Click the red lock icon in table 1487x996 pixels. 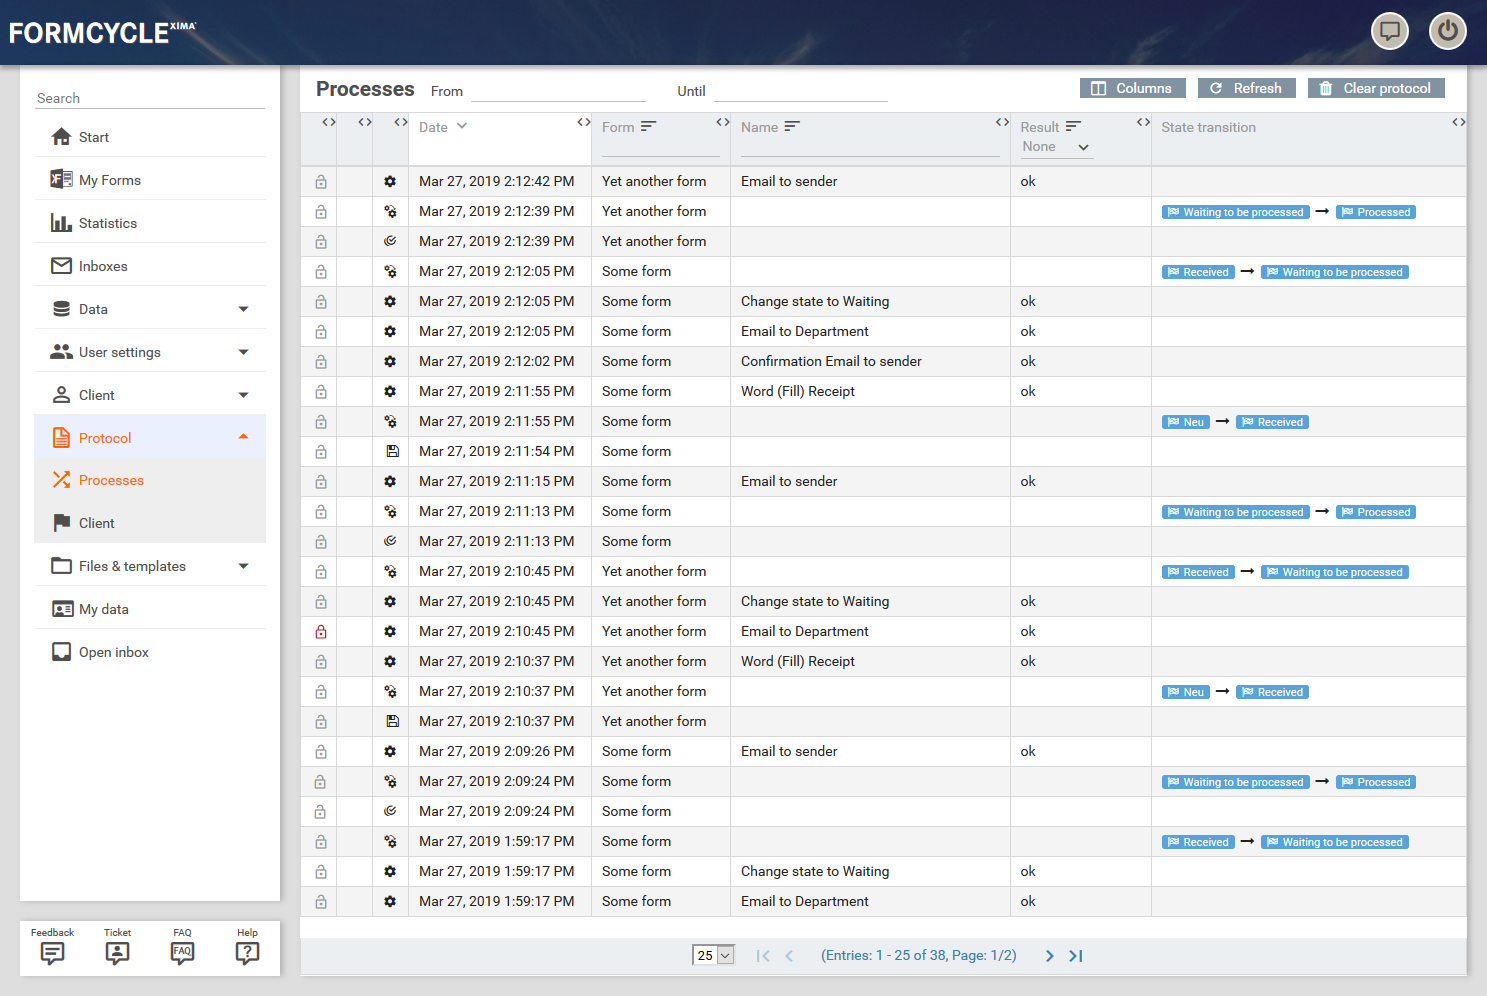321,632
